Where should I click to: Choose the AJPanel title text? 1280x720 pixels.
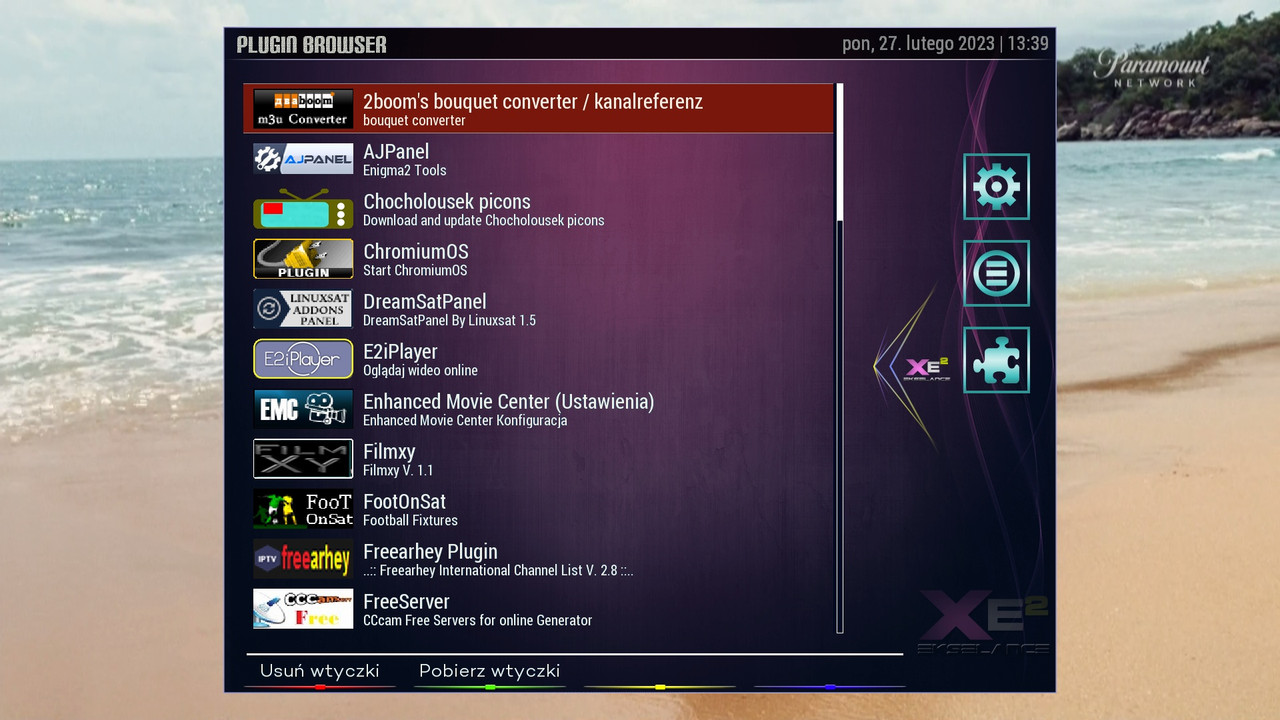click(396, 152)
